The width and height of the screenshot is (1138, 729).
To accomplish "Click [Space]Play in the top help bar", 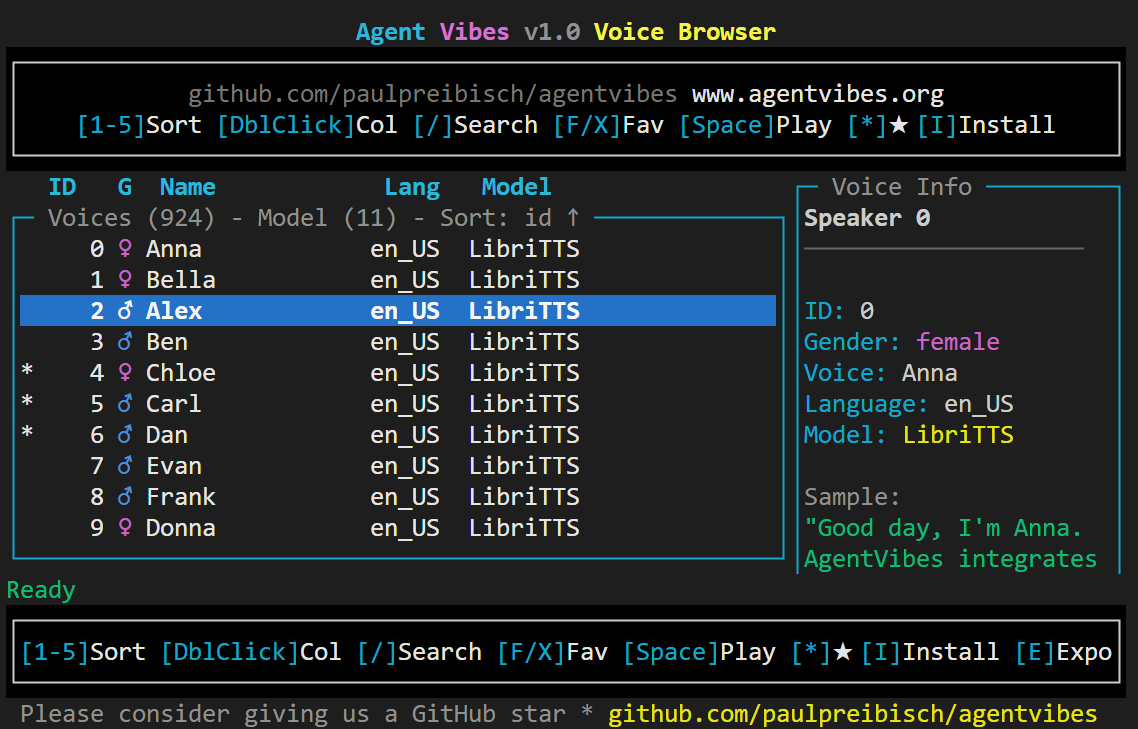I will coord(756,125).
